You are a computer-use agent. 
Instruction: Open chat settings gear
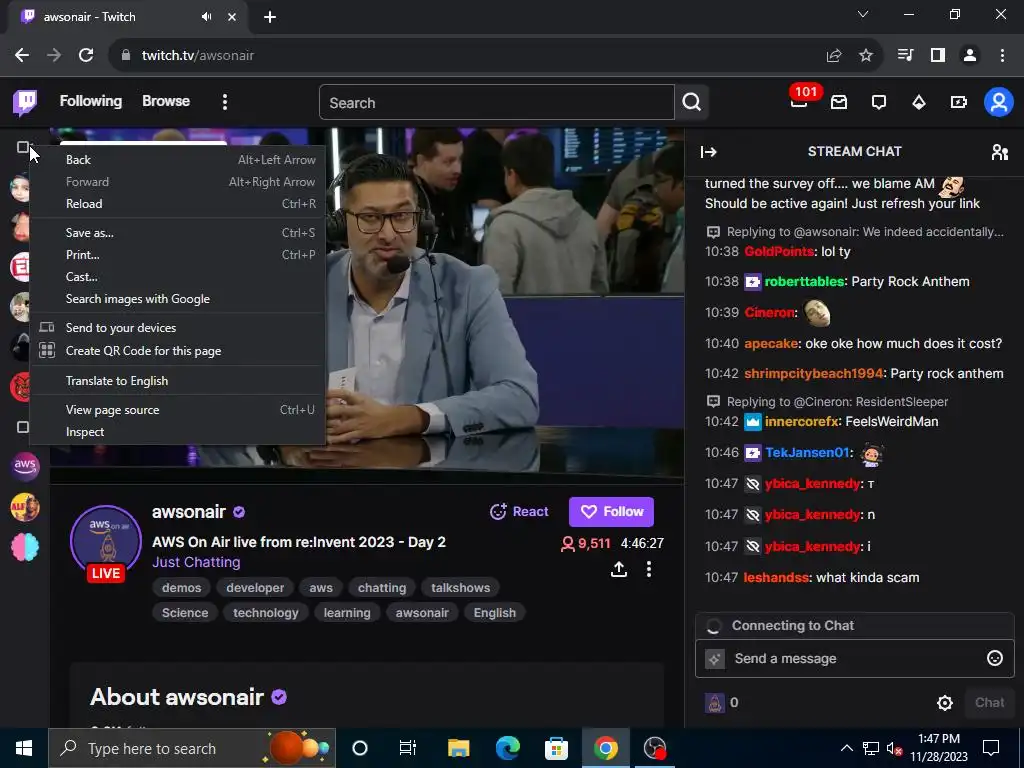pos(945,703)
